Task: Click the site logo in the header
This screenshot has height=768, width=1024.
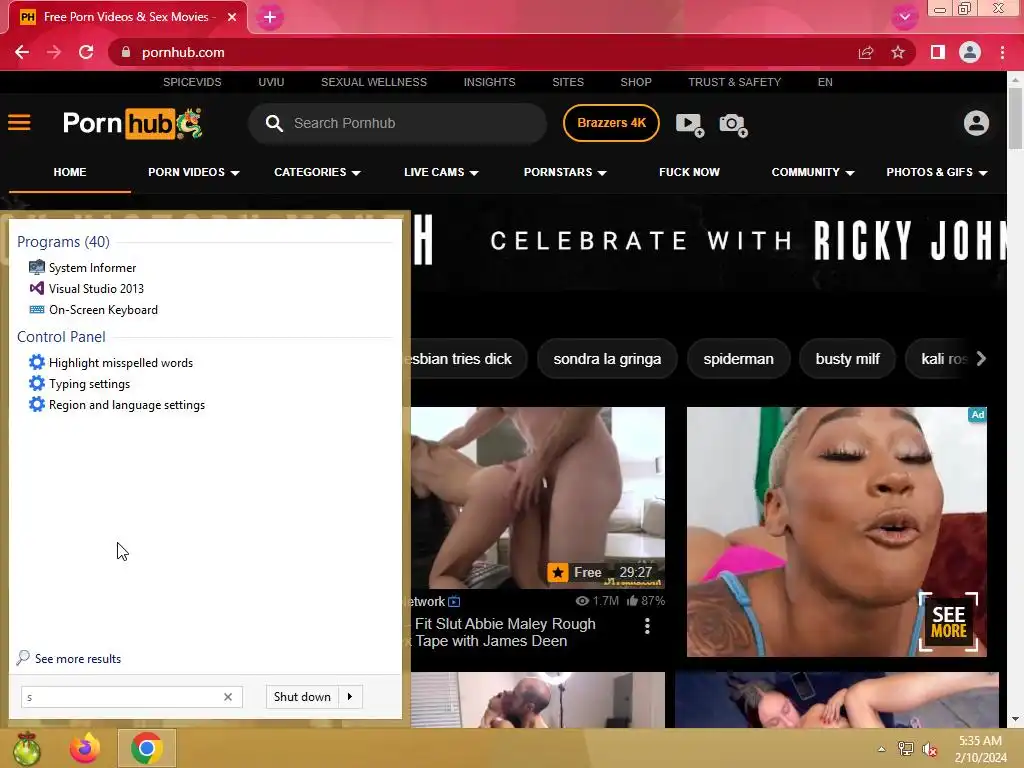Action: pos(133,123)
